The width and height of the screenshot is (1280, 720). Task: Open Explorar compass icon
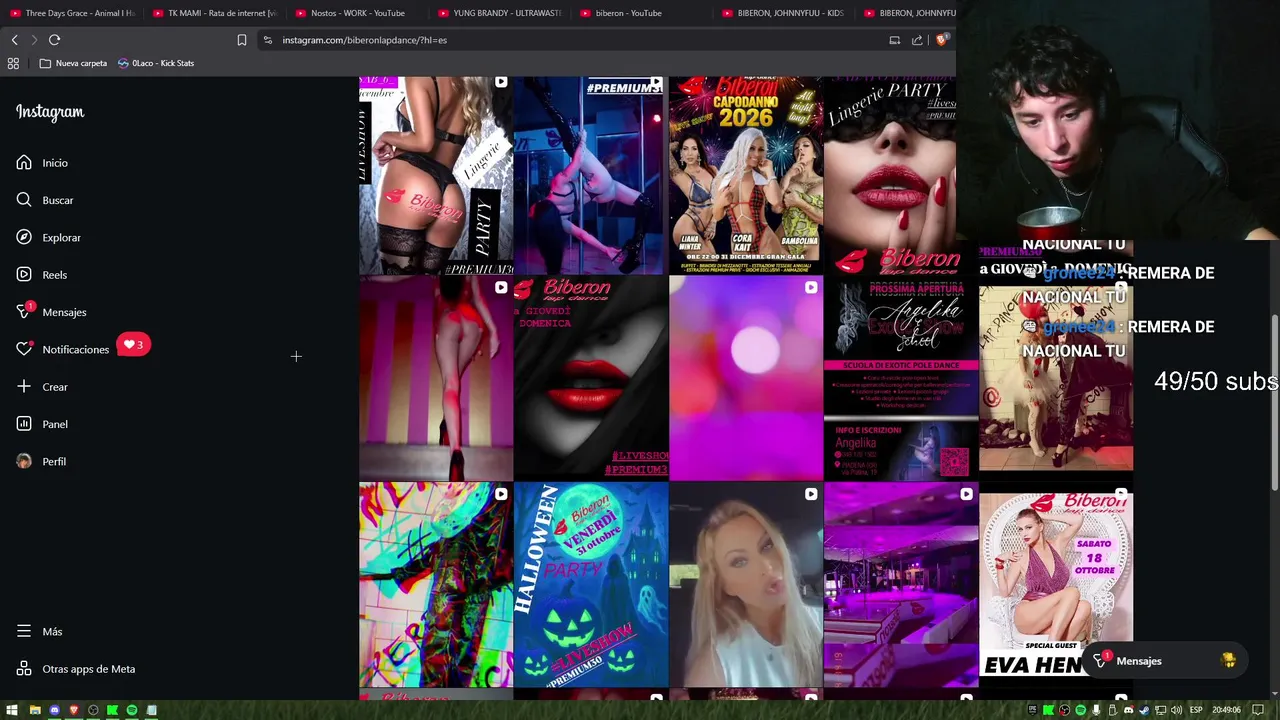[24, 237]
